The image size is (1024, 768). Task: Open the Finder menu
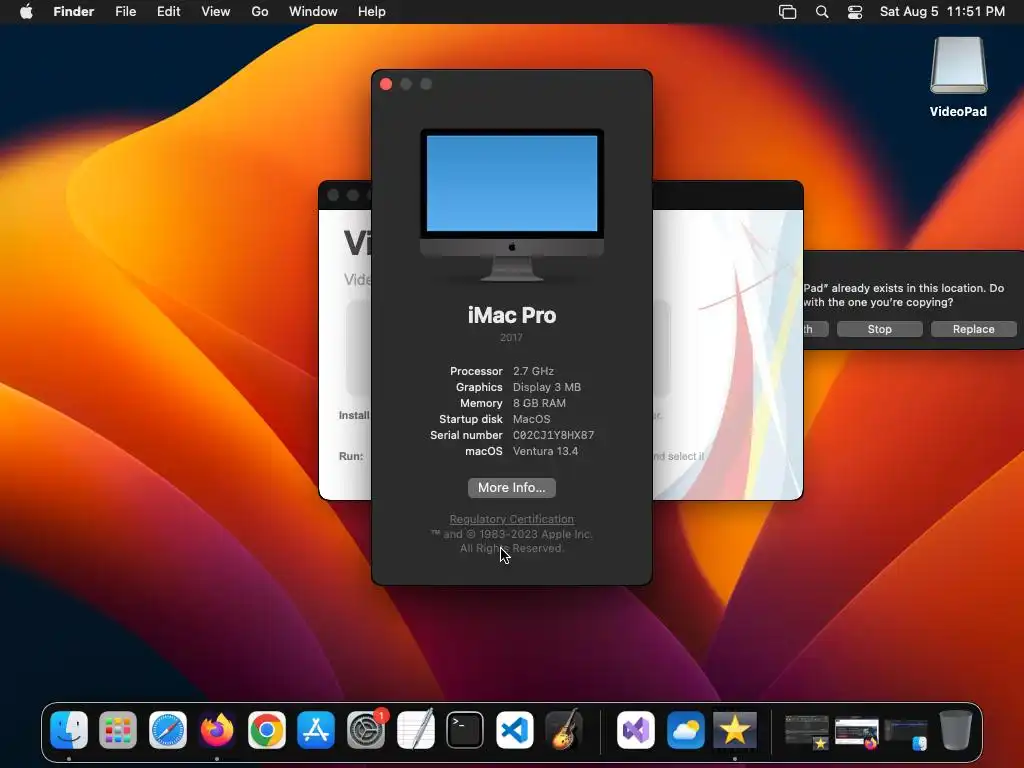[74, 12]
